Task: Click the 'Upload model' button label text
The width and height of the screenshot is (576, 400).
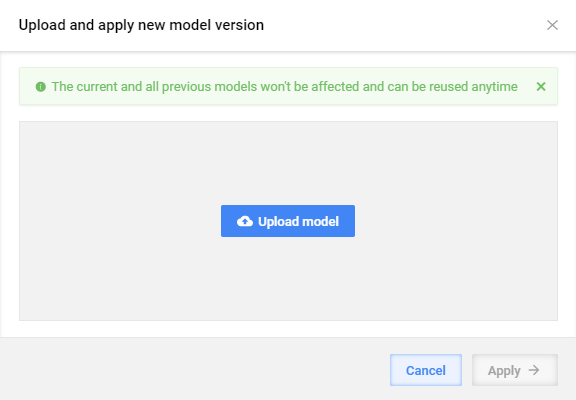Action: (298, 221)
